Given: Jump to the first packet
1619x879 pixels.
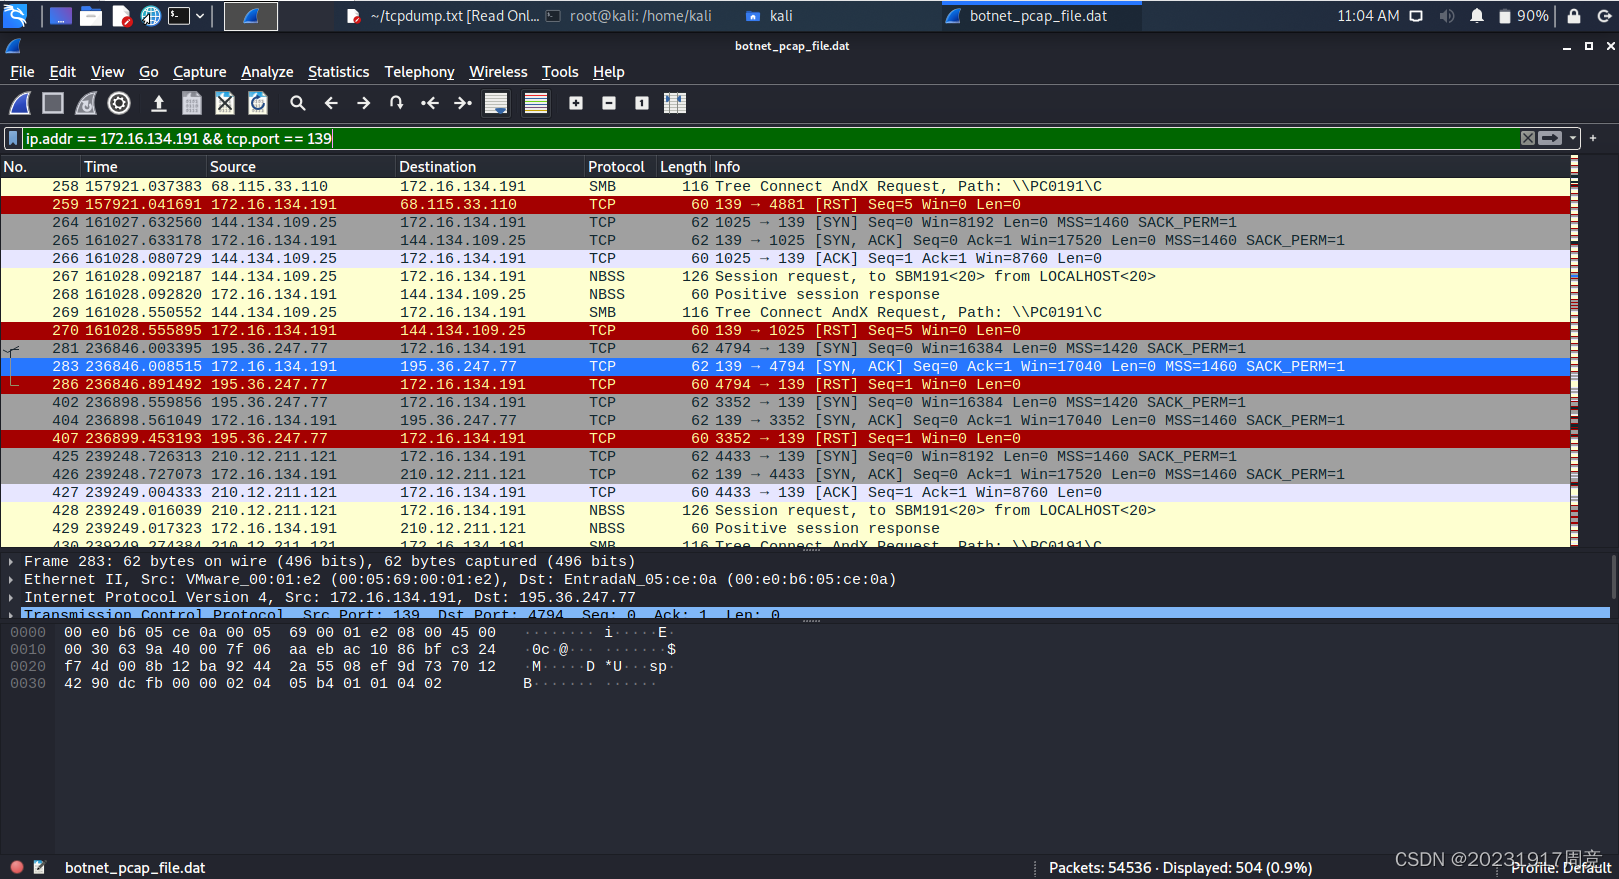Looking at the screenshot, I should (430, 103).
